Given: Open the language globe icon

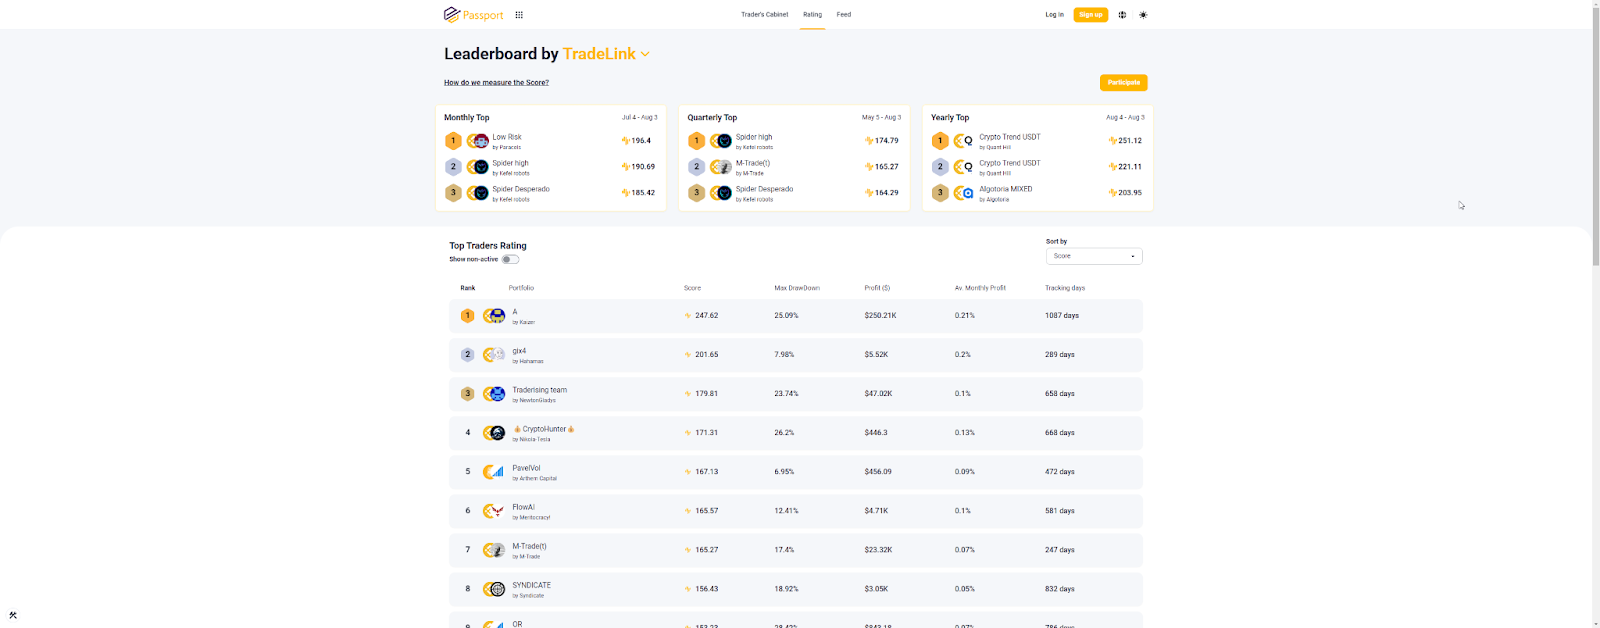Looking at the screenshot, I should [1122, 15].
